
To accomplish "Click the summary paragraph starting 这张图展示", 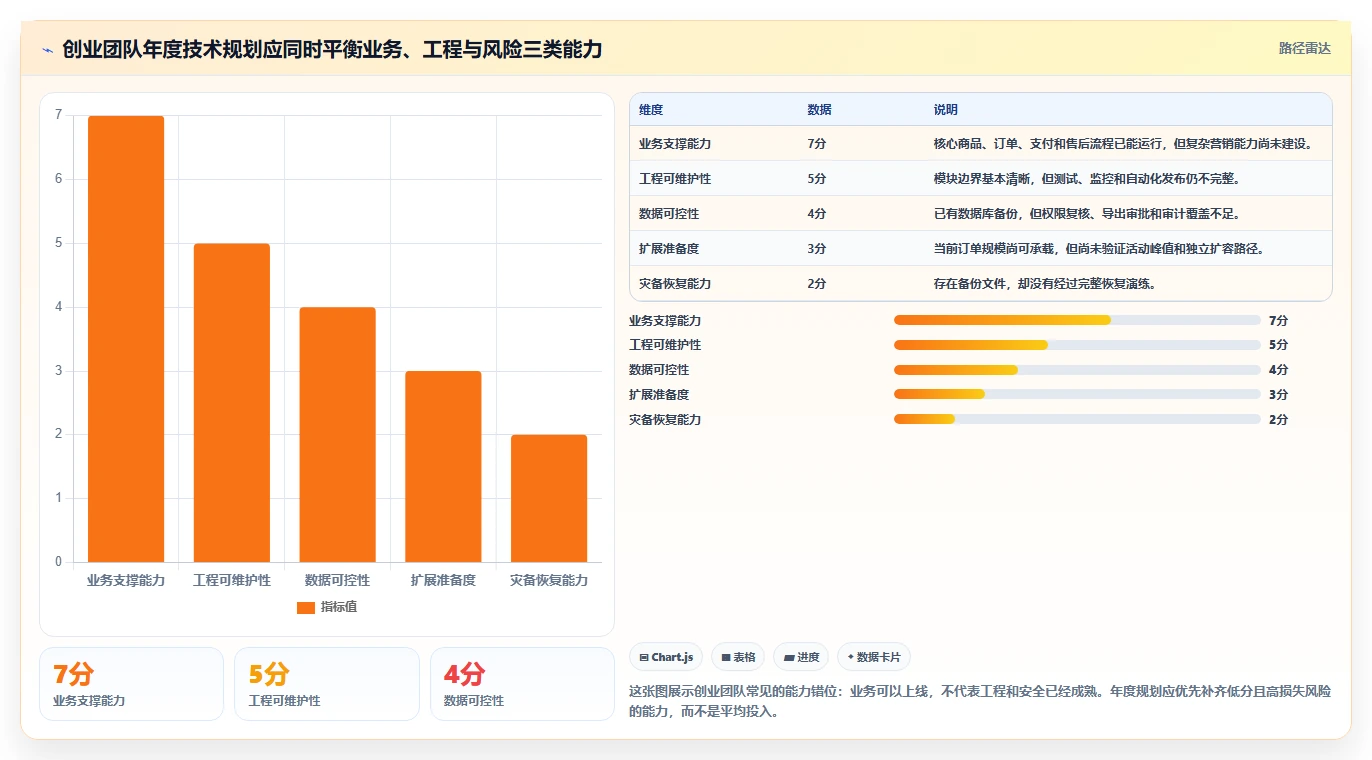I will (x=980, y=702).
